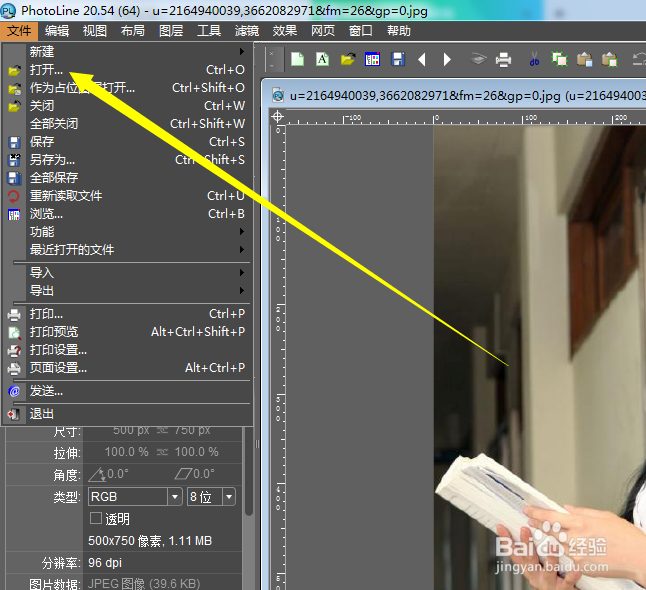The width and height of the screenshot is (646, 590).
Task: Choose 打印设置... menu entry
Action: click(127, 350)
